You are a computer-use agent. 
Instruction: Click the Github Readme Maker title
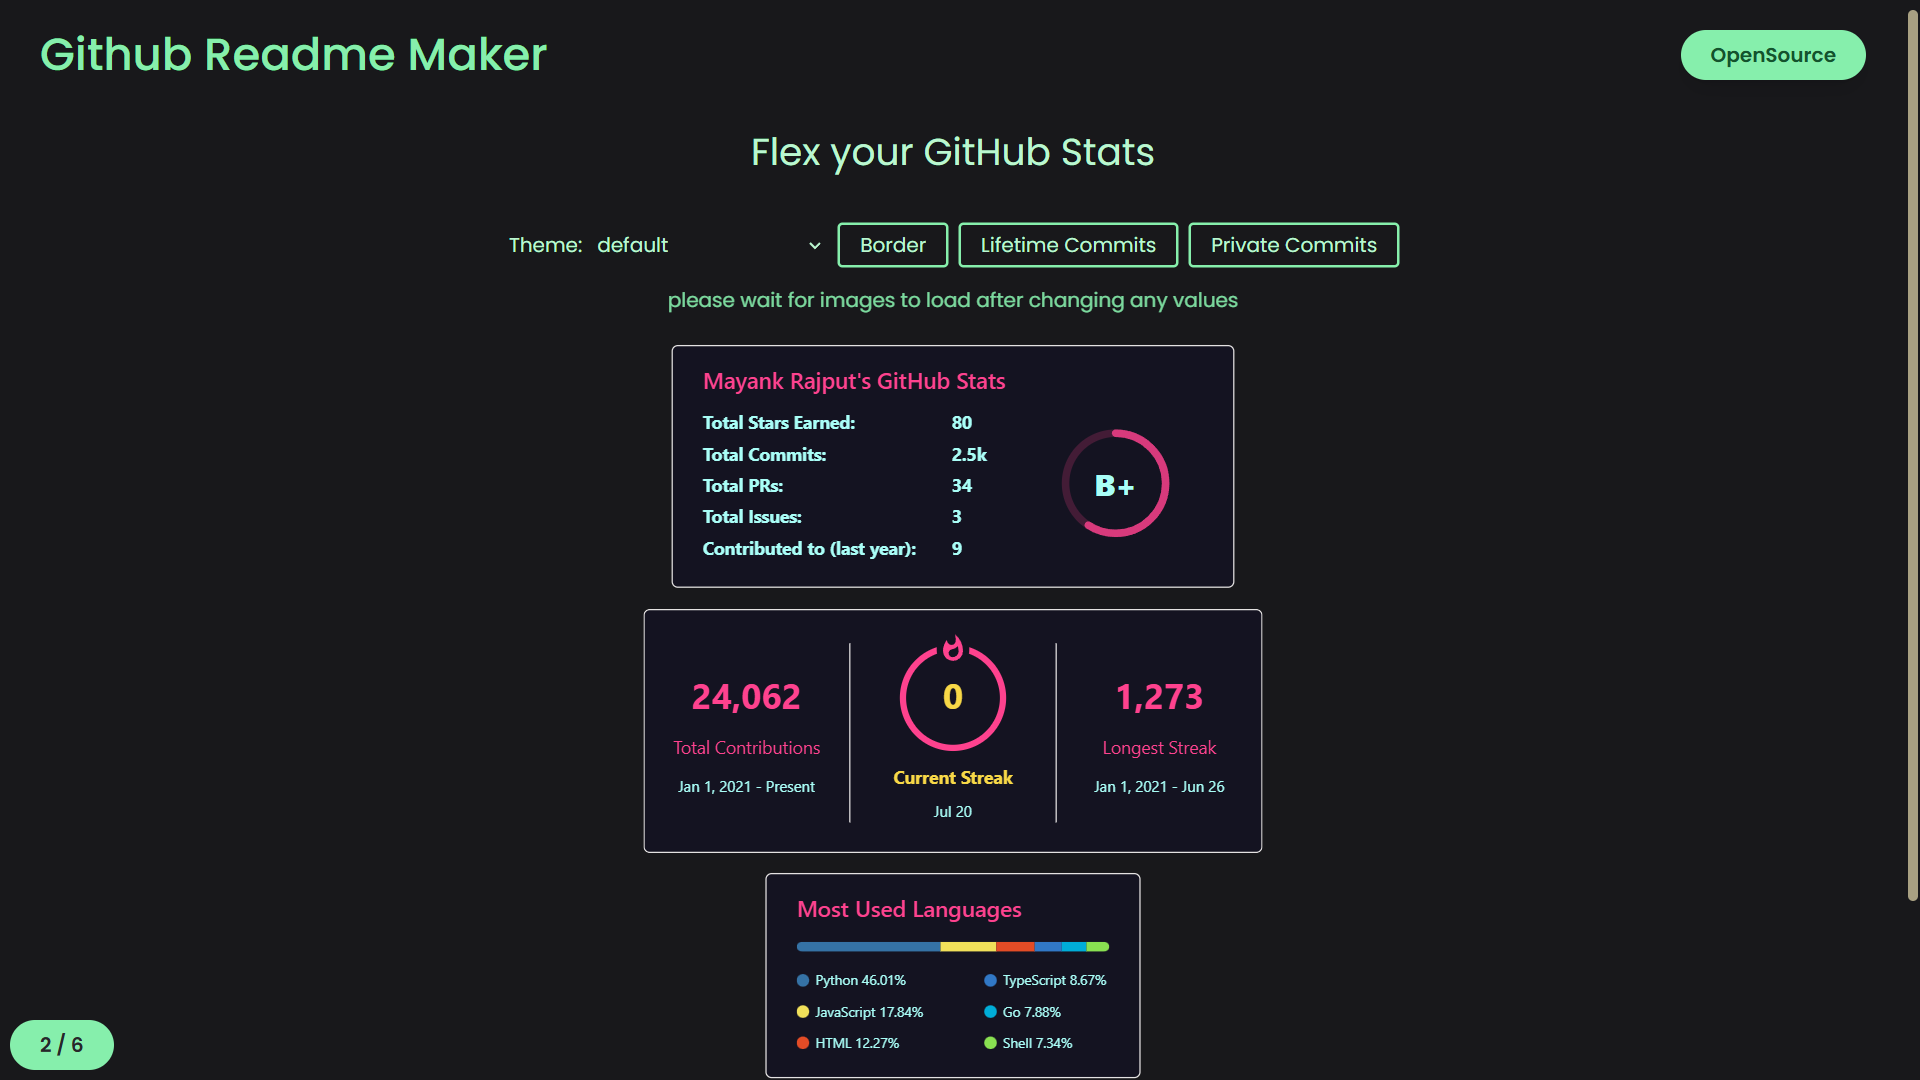[x=293, y=54]
